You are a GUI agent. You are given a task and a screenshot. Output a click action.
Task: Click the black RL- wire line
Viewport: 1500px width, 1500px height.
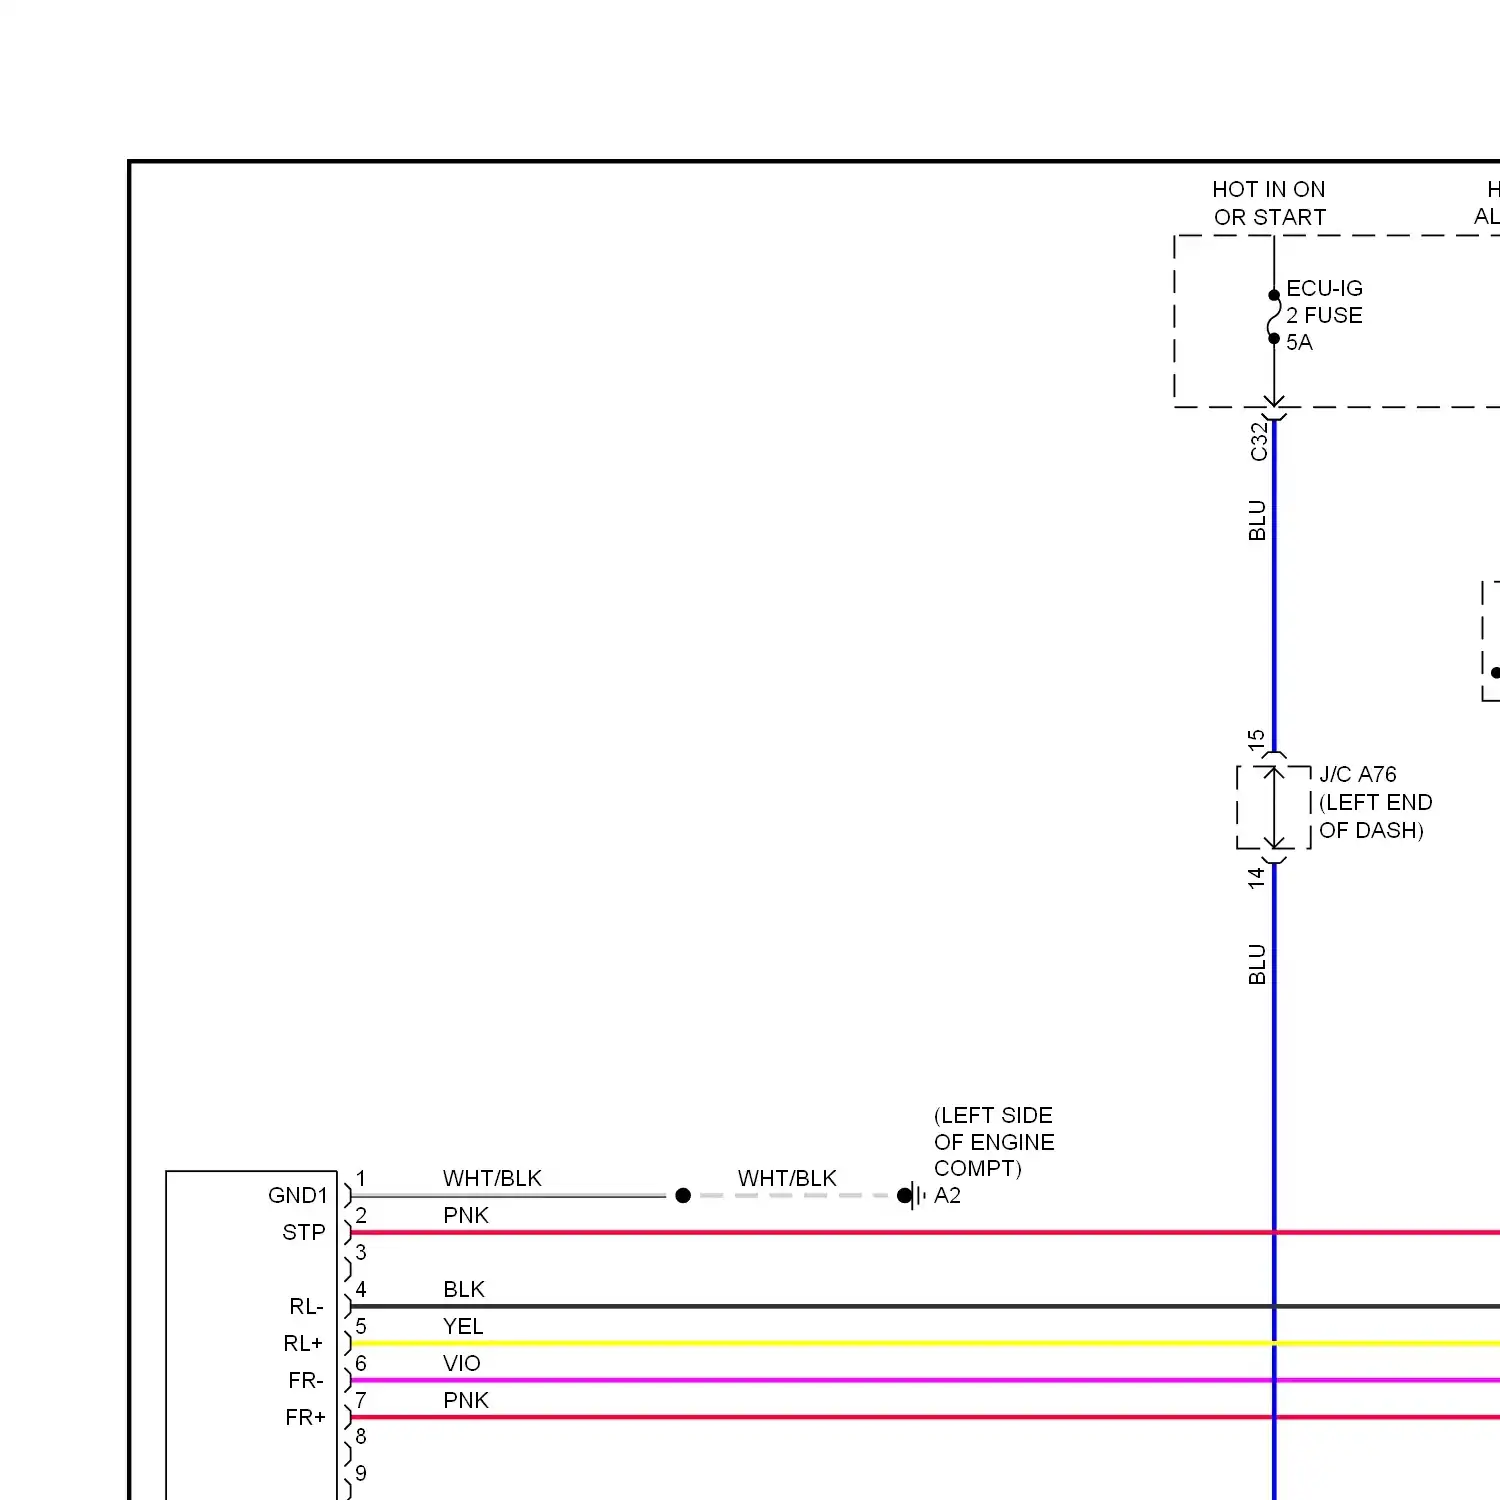925,1306
